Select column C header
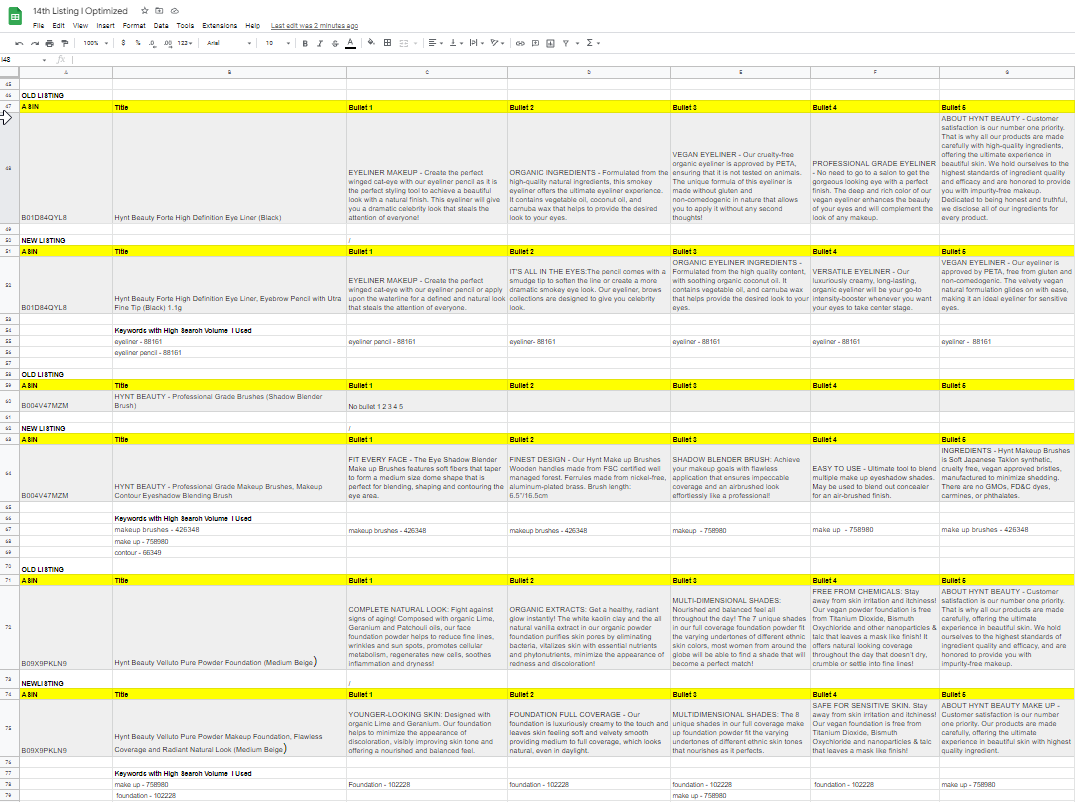Viewport: 1075px width, 802px height. pos(427,72)
